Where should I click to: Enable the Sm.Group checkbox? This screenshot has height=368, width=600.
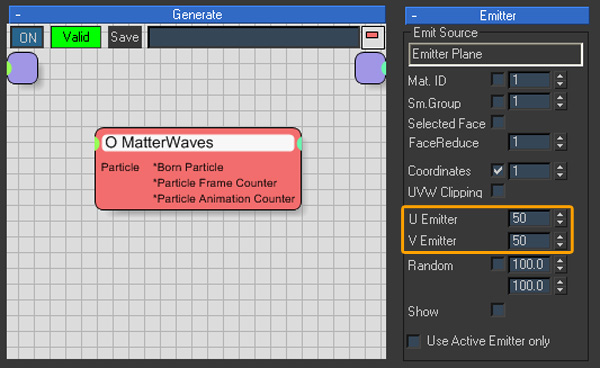tap(498, 102)
